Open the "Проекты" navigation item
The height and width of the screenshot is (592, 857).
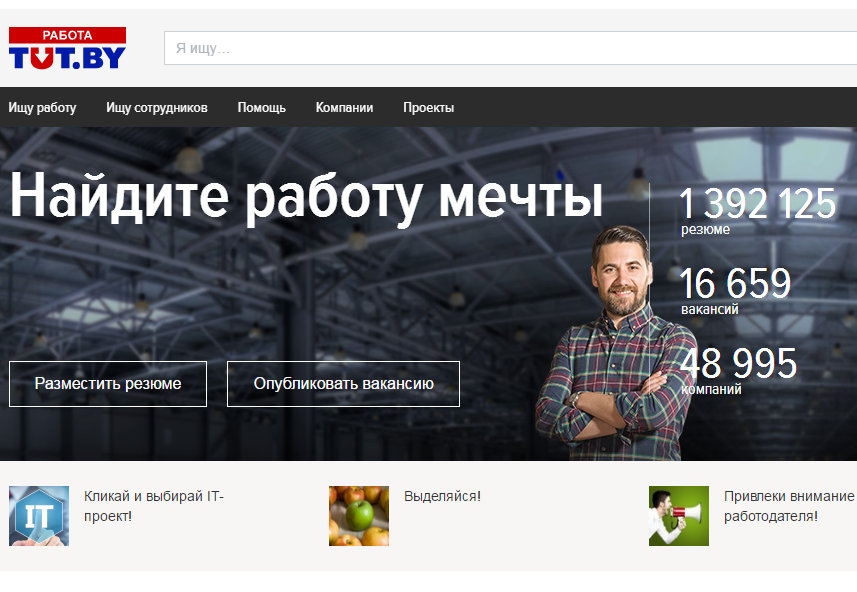tap(428, 108)
